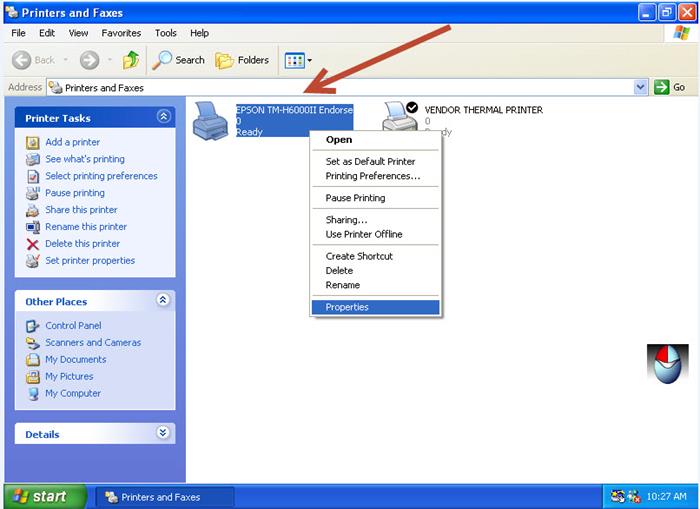Click See what's printing link
Viewport: 700px width, 509px height.
click(x=85, y=159)
